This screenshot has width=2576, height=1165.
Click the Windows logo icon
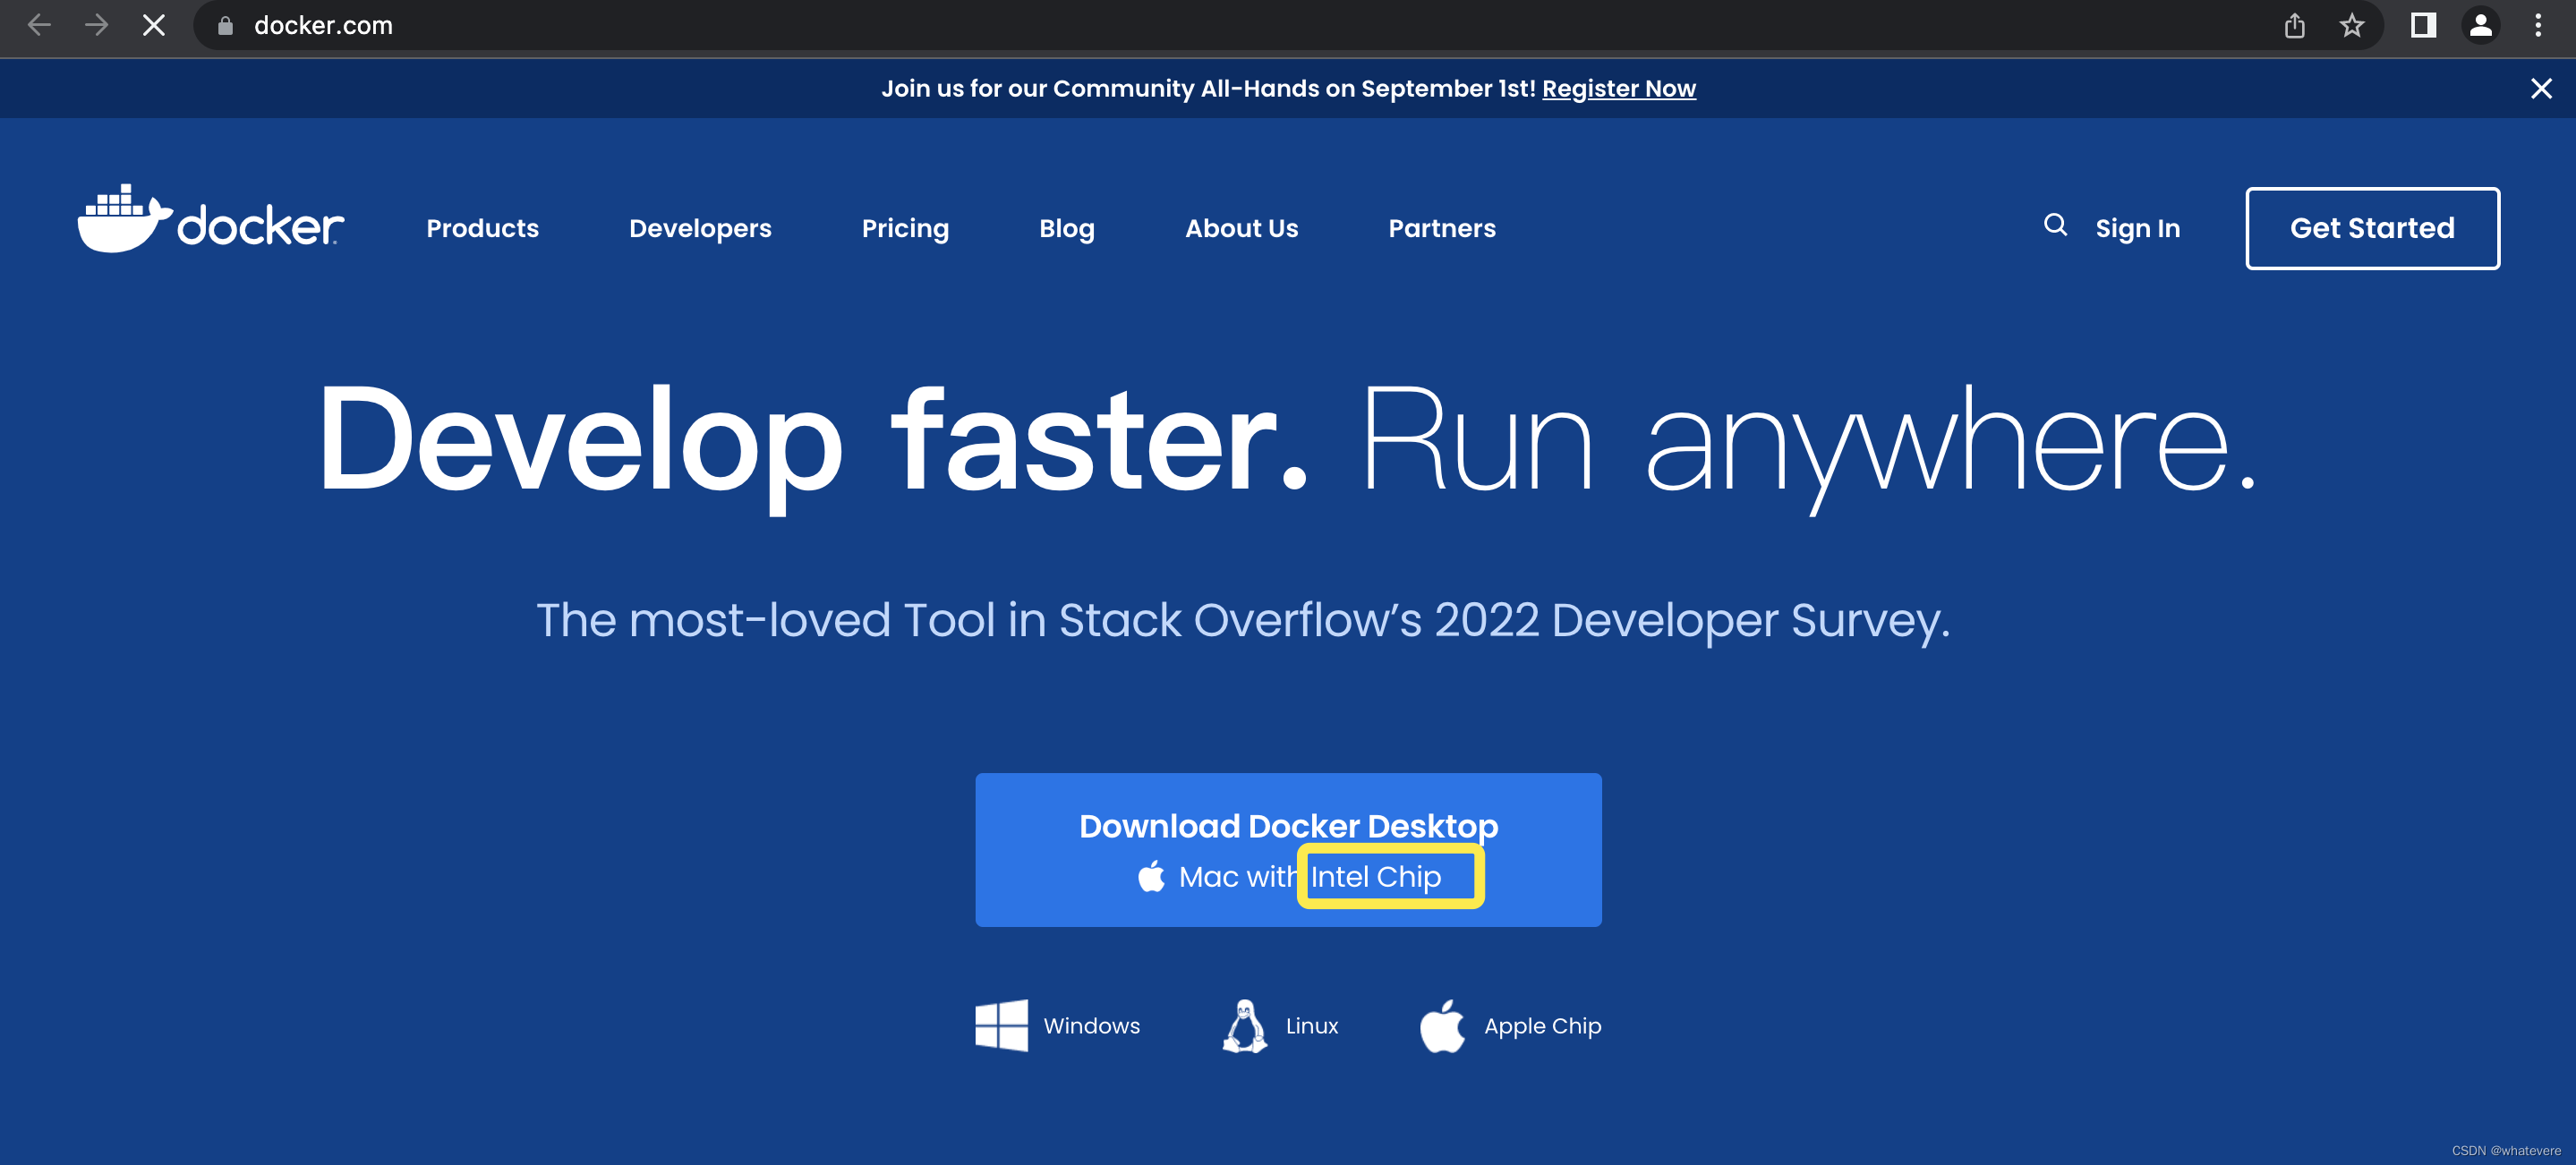click(1001, 1026)
